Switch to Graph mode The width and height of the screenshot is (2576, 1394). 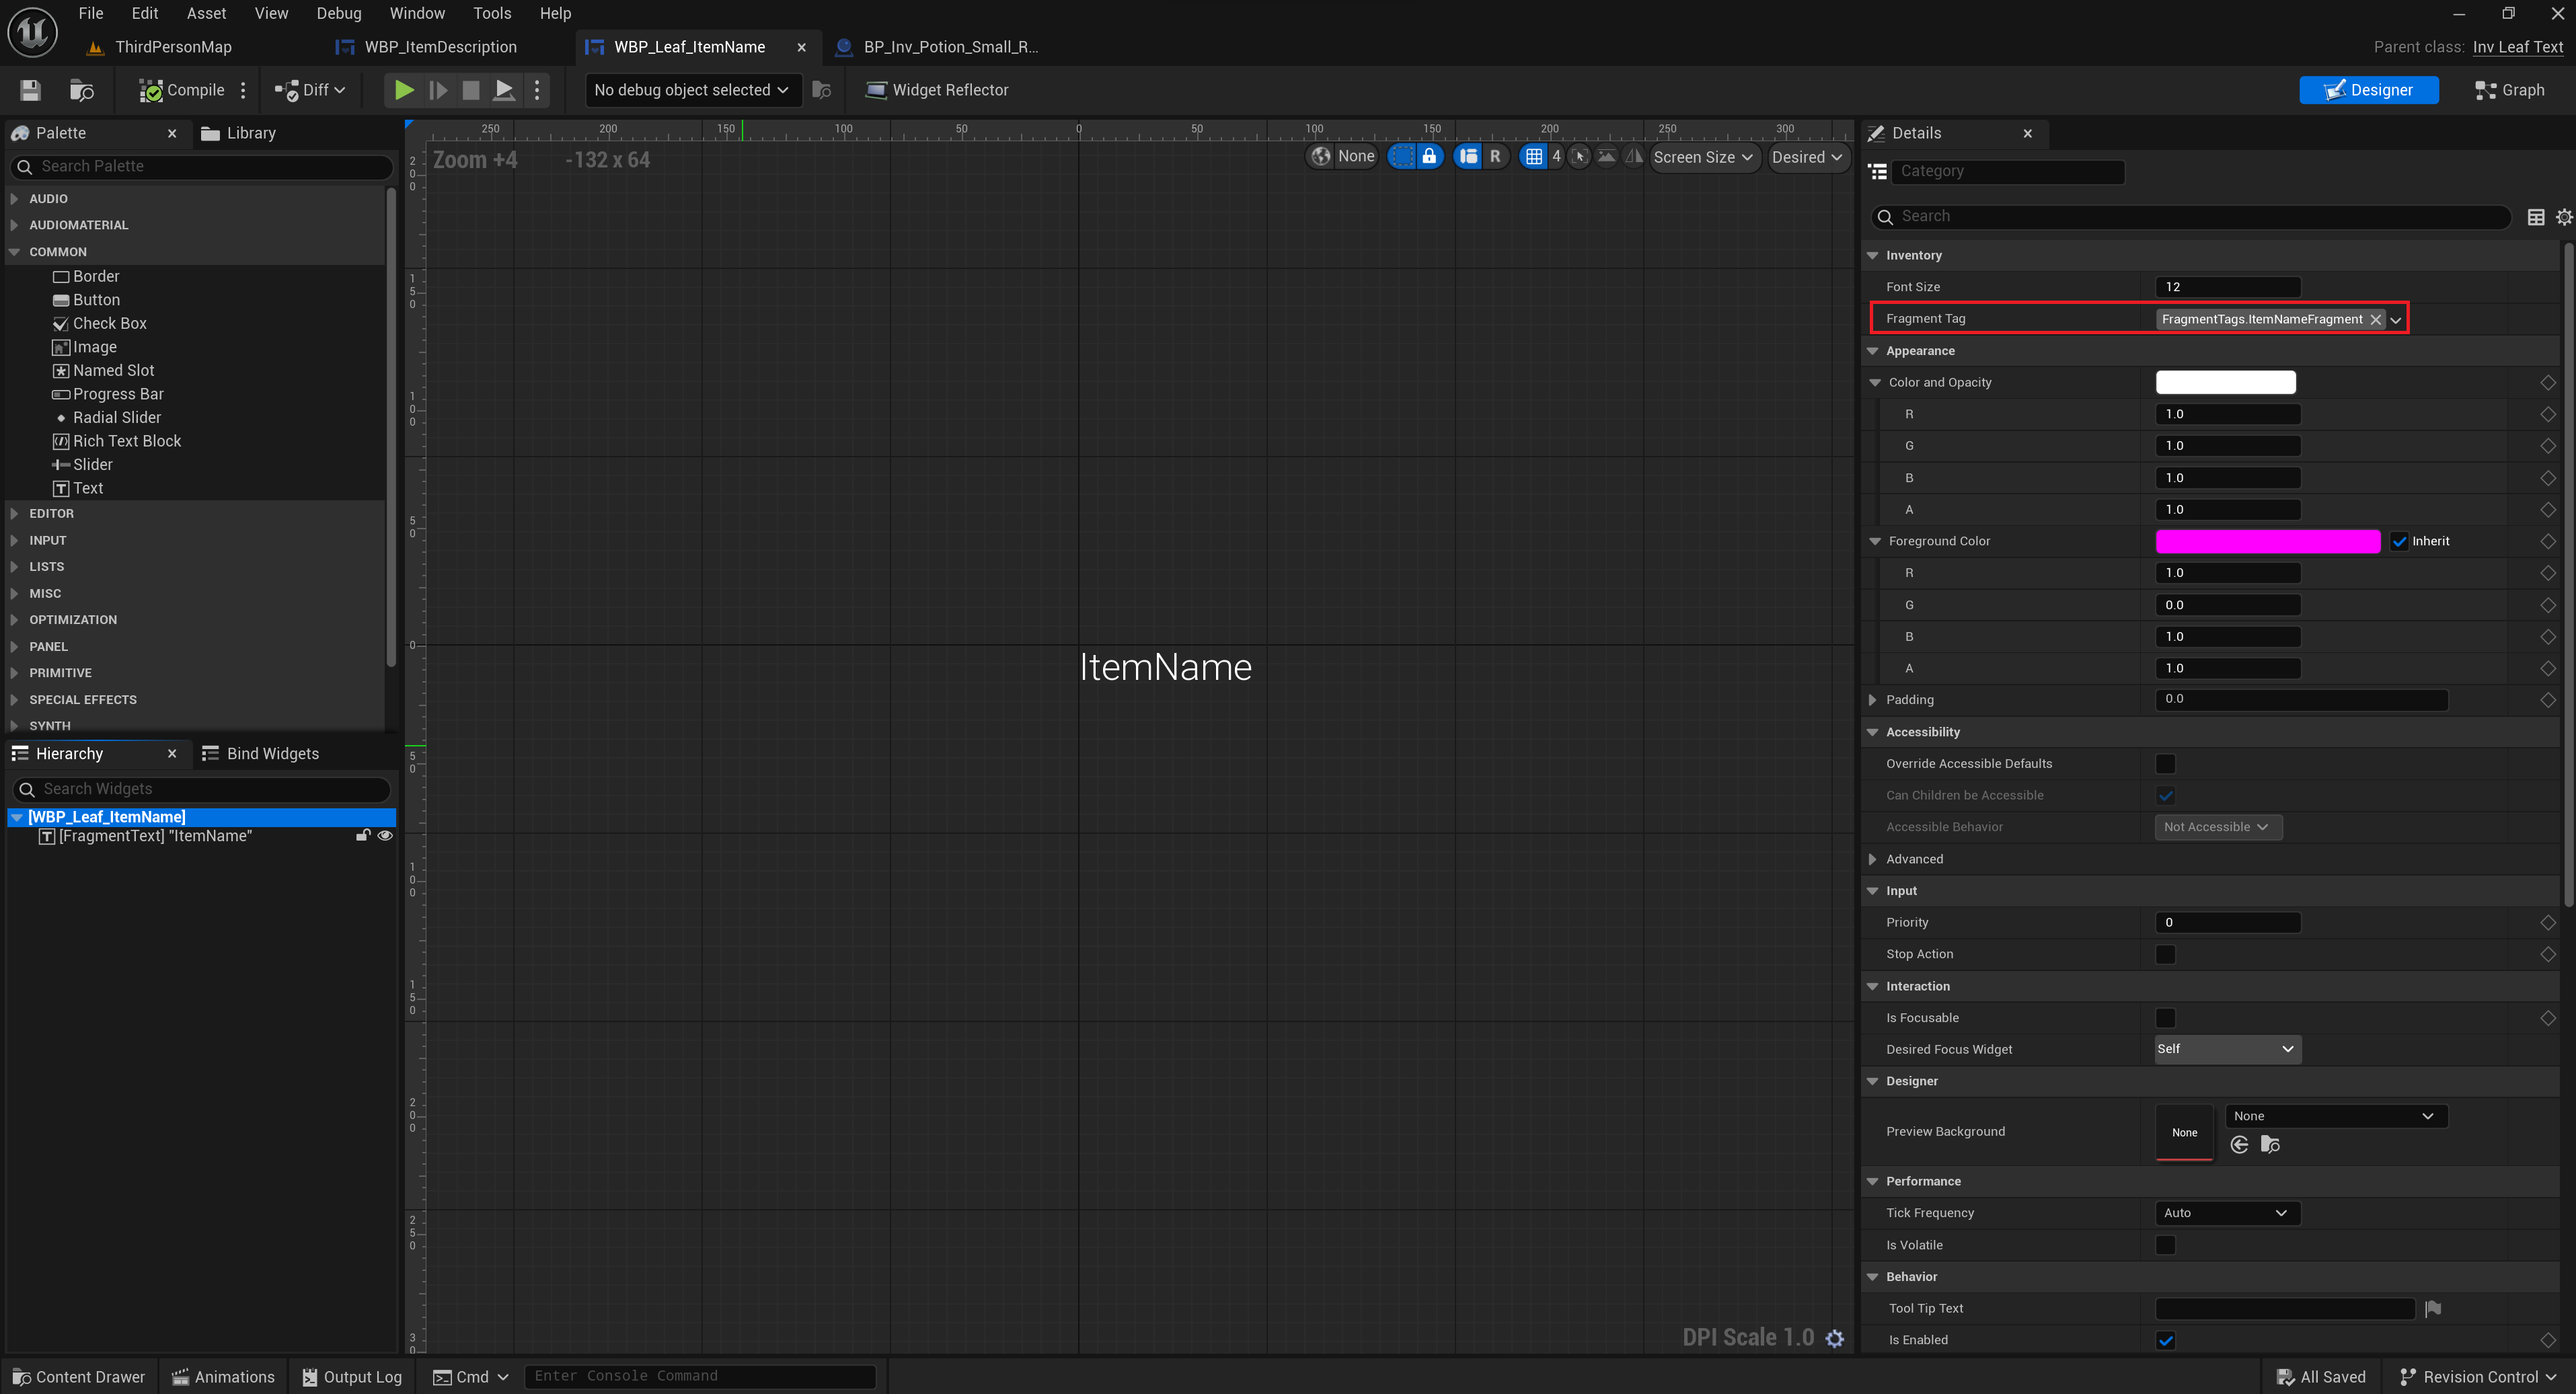2509,90
